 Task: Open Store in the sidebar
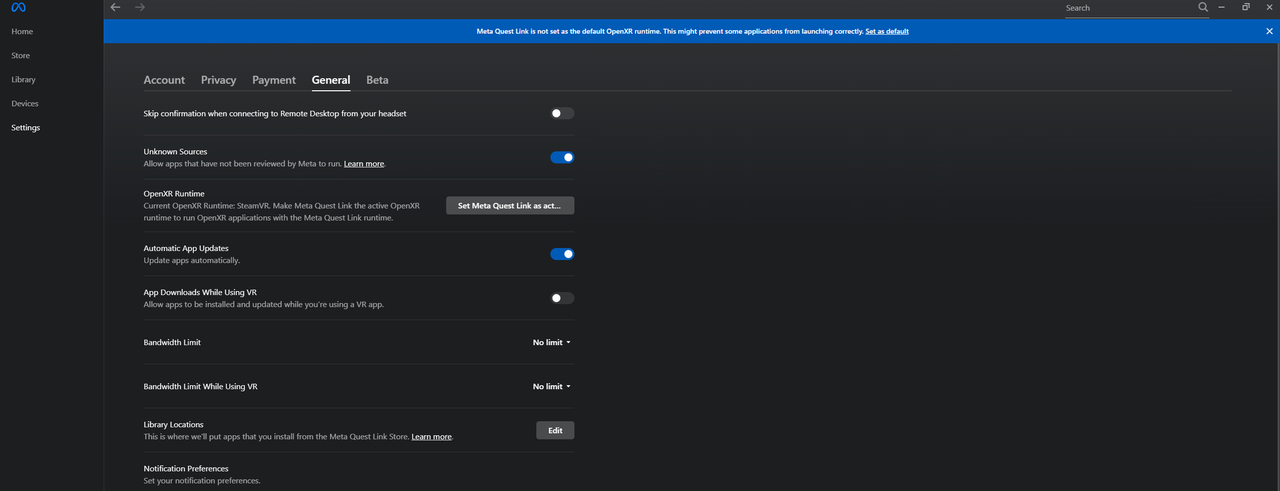20,55
